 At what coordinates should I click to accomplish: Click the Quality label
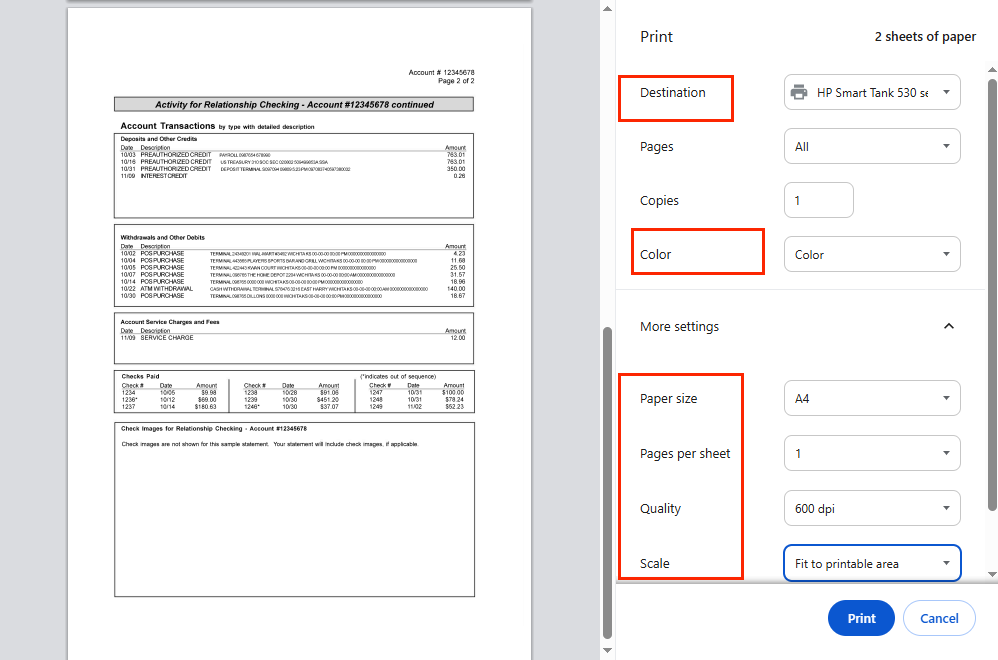[x=660, y=509]
